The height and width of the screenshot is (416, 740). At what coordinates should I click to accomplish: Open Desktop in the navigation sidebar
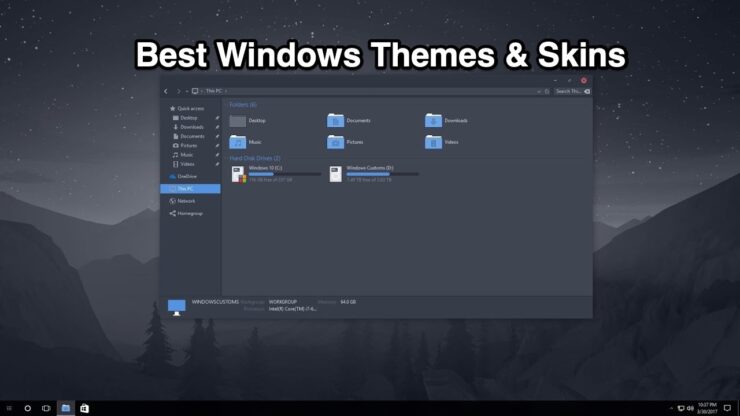185,118
